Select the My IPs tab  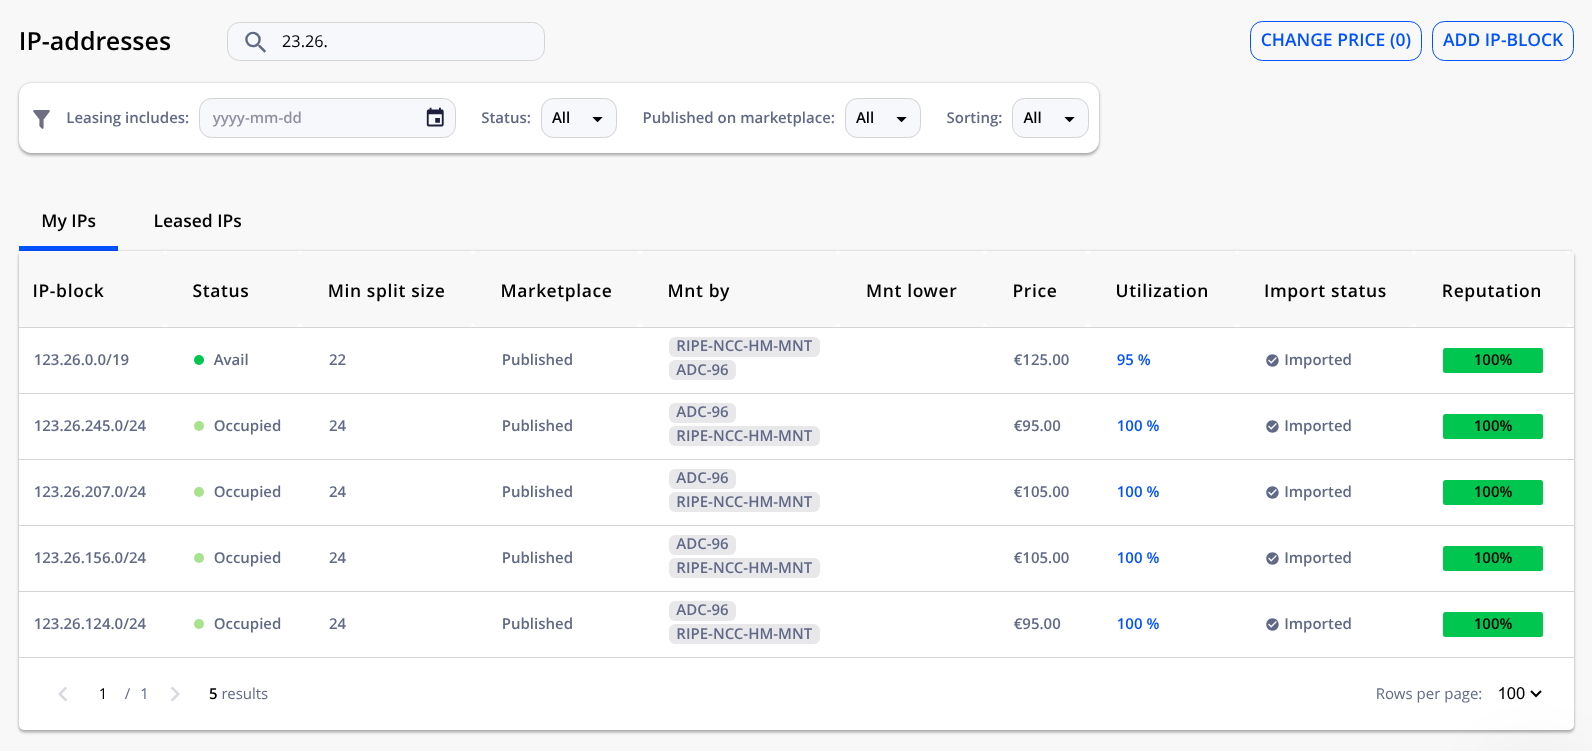click(69, 221)
